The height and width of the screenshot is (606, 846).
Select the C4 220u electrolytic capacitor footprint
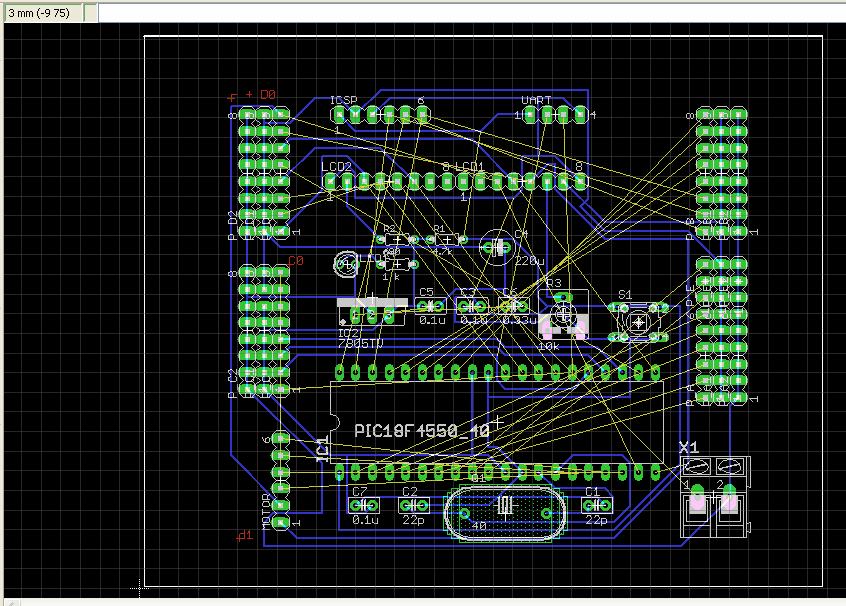[x=497, y=247]
